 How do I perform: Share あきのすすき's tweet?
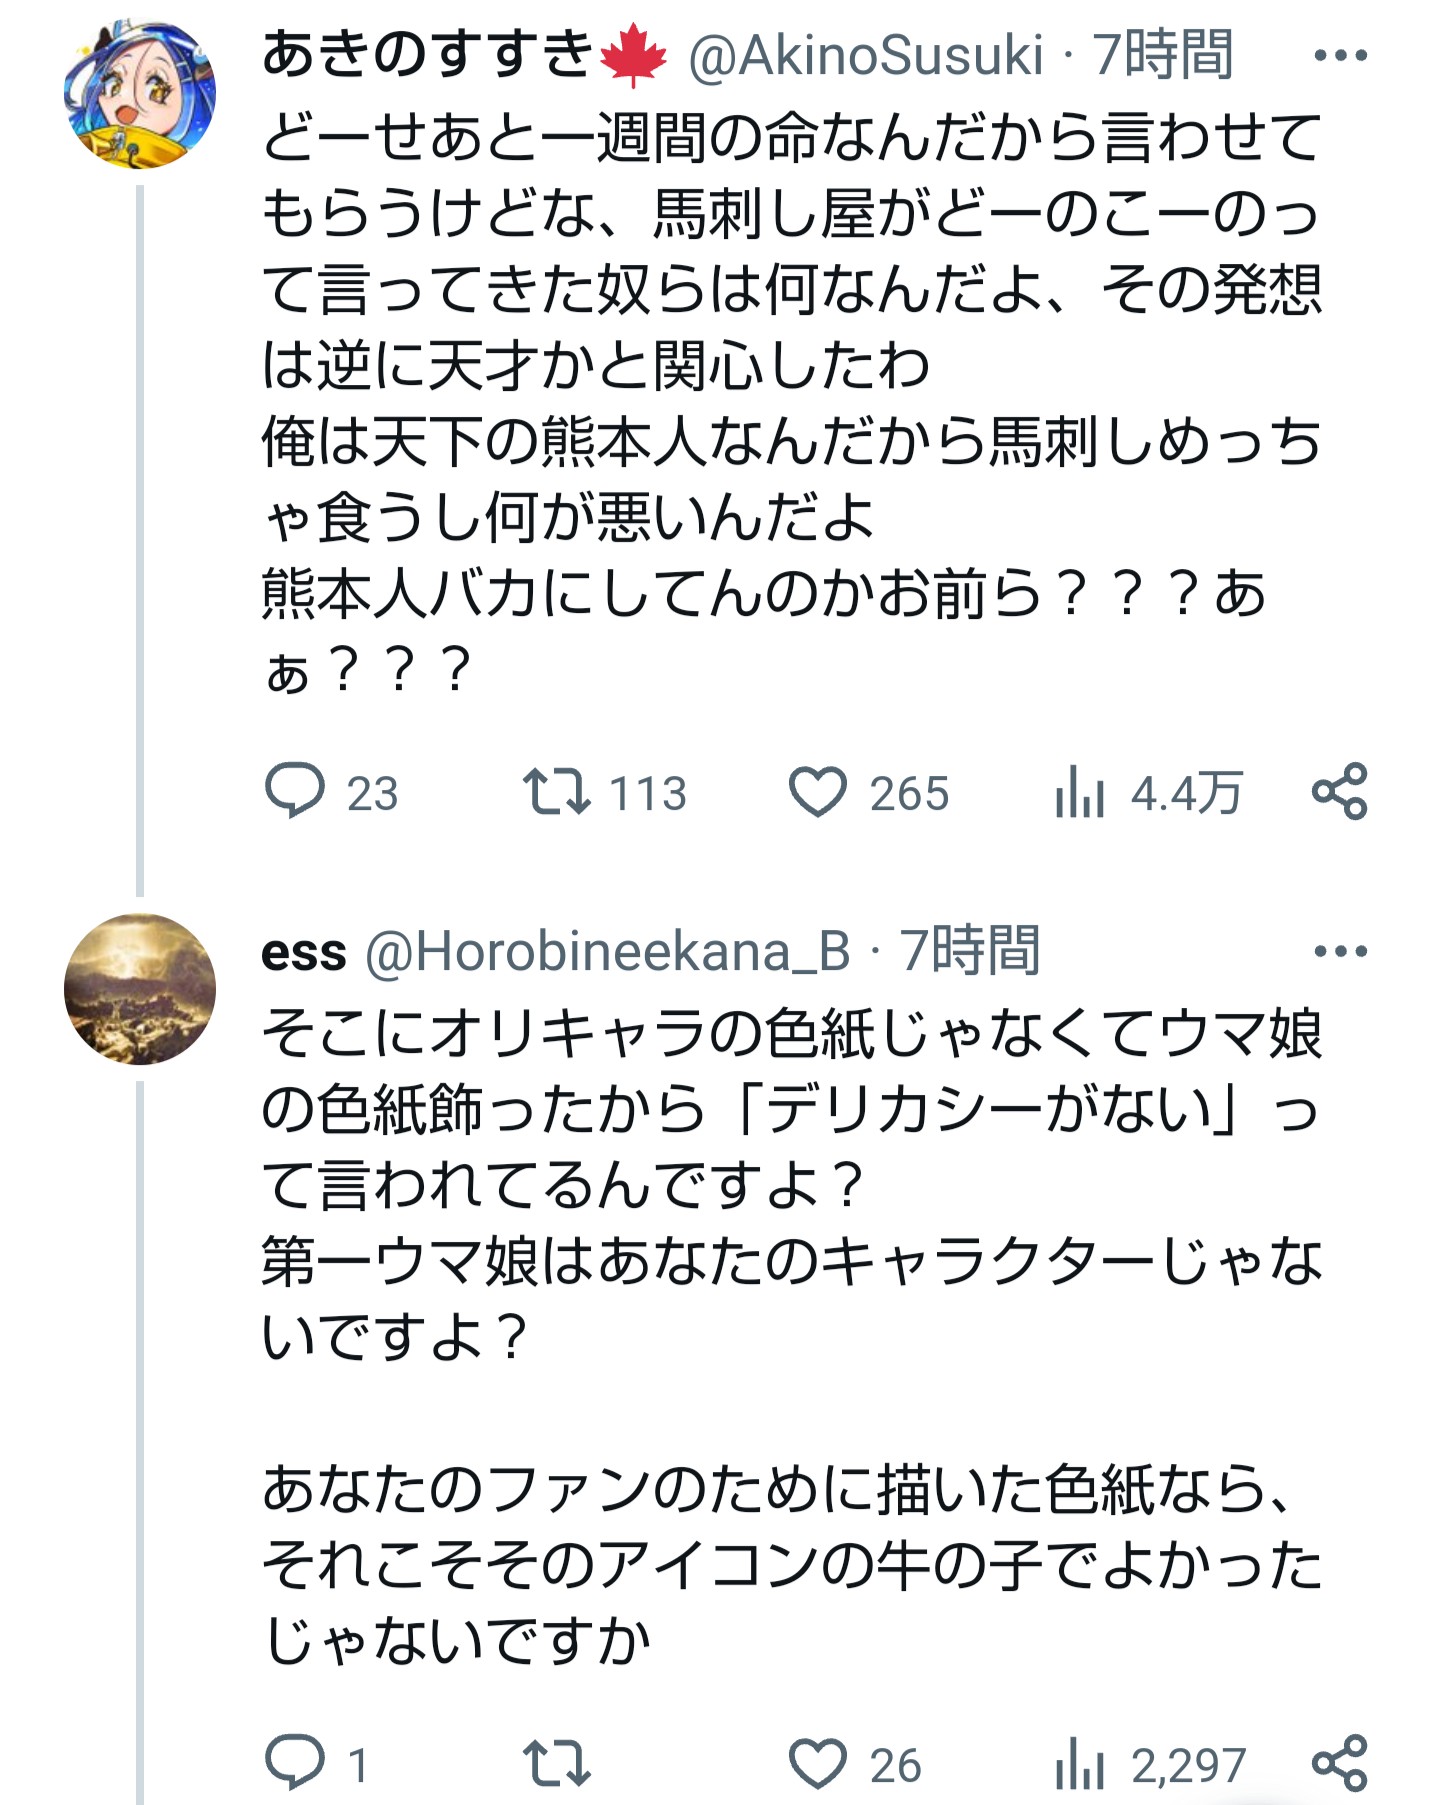pos(1339,791)
